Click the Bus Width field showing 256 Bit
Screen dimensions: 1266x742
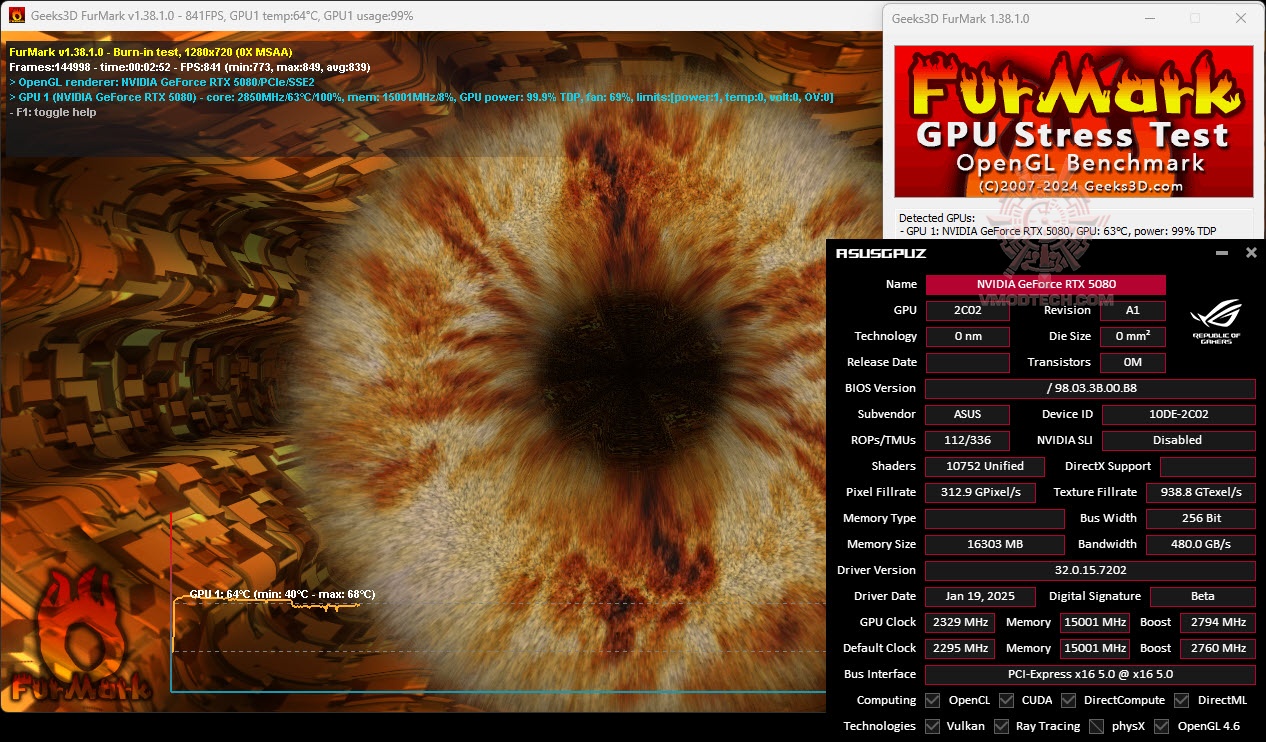tap(1200, 518)
